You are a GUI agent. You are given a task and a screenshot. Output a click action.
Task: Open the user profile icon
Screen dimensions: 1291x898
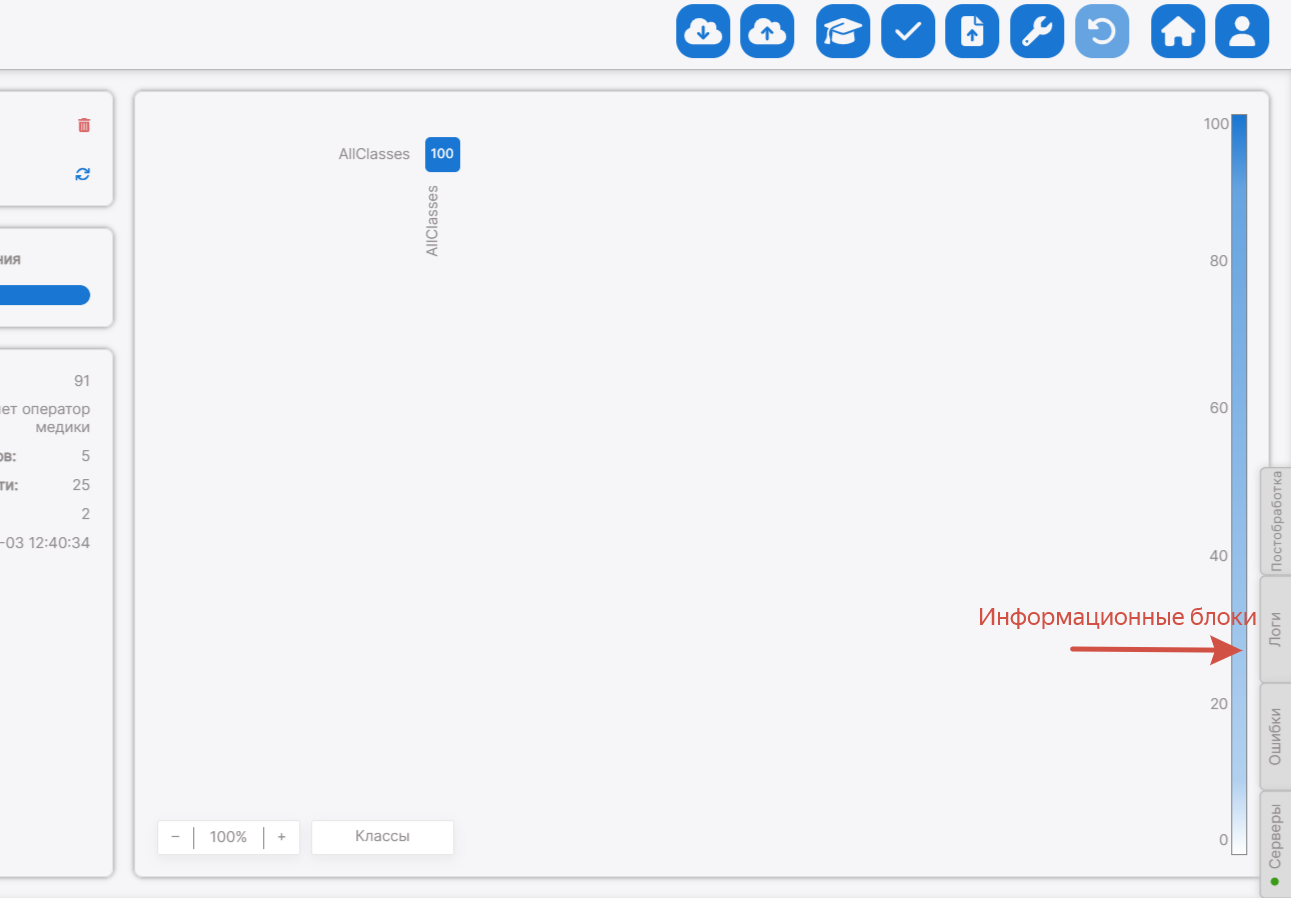pos(1242,32)
